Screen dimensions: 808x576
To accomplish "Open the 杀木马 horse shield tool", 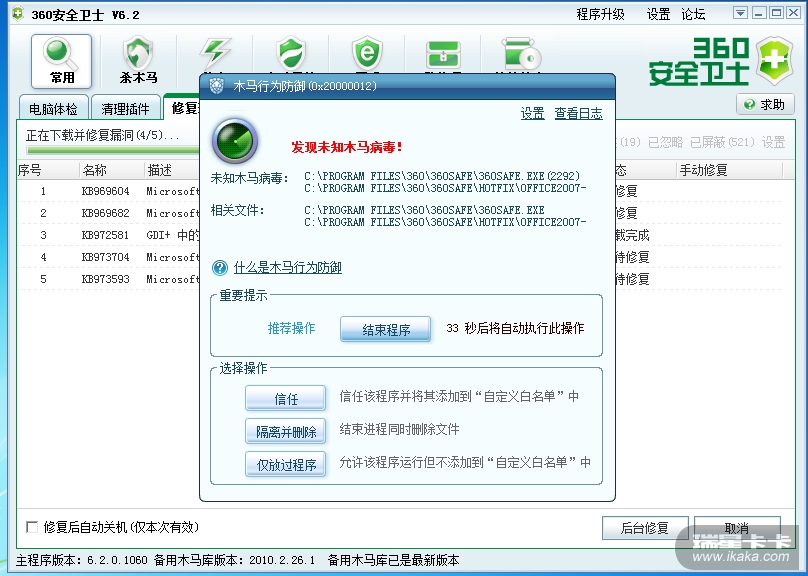I will click(x=138, y=60).
